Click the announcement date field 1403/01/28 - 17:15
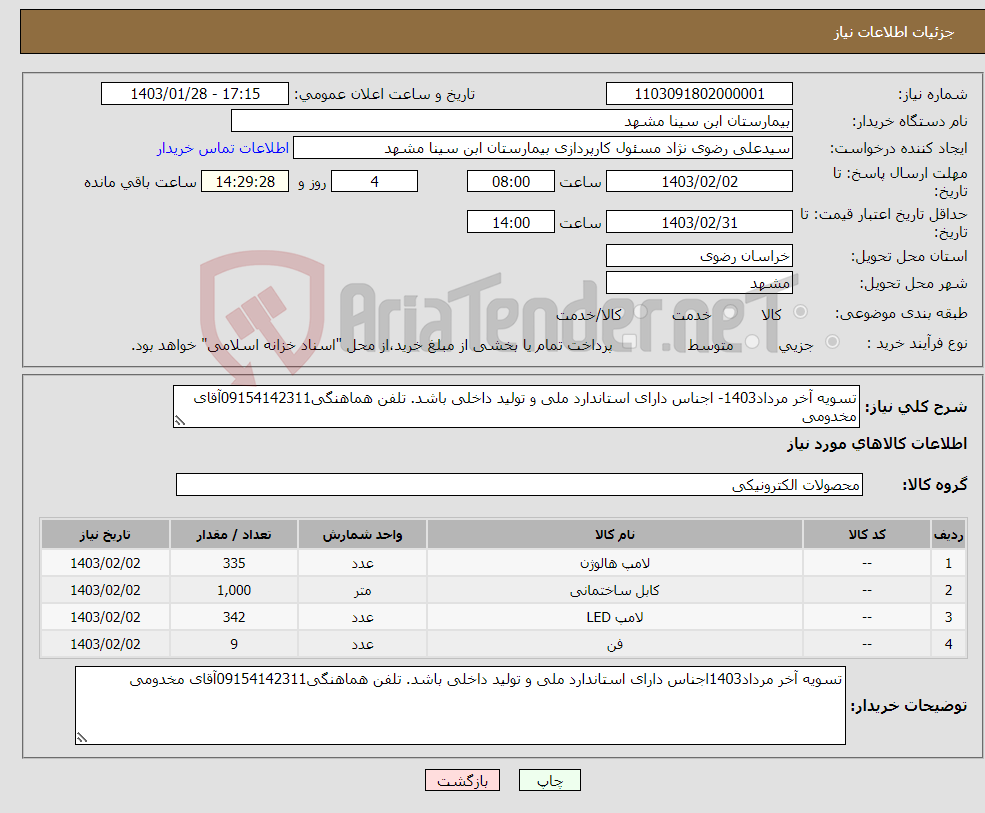The height and width of the screenshot is (813, 985). 195,94
